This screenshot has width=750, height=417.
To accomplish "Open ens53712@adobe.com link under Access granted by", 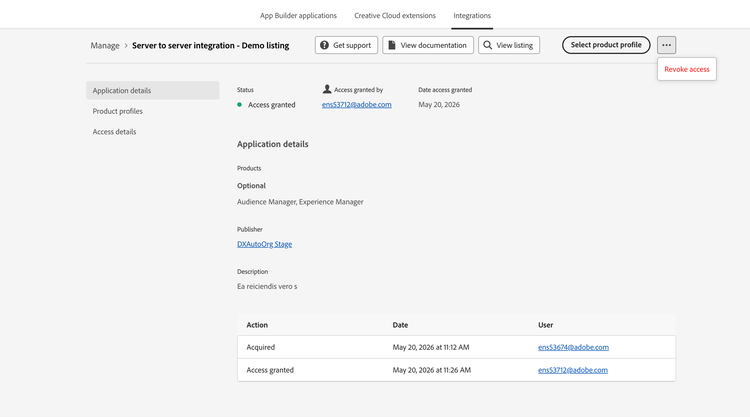I will coord(356,104).
